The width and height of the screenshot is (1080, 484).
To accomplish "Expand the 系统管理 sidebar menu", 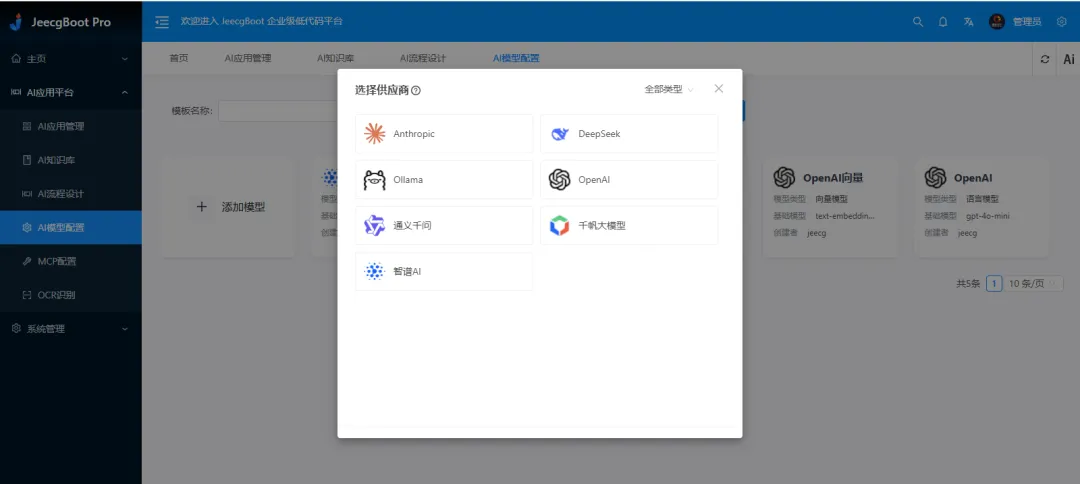I will point(71,328).
